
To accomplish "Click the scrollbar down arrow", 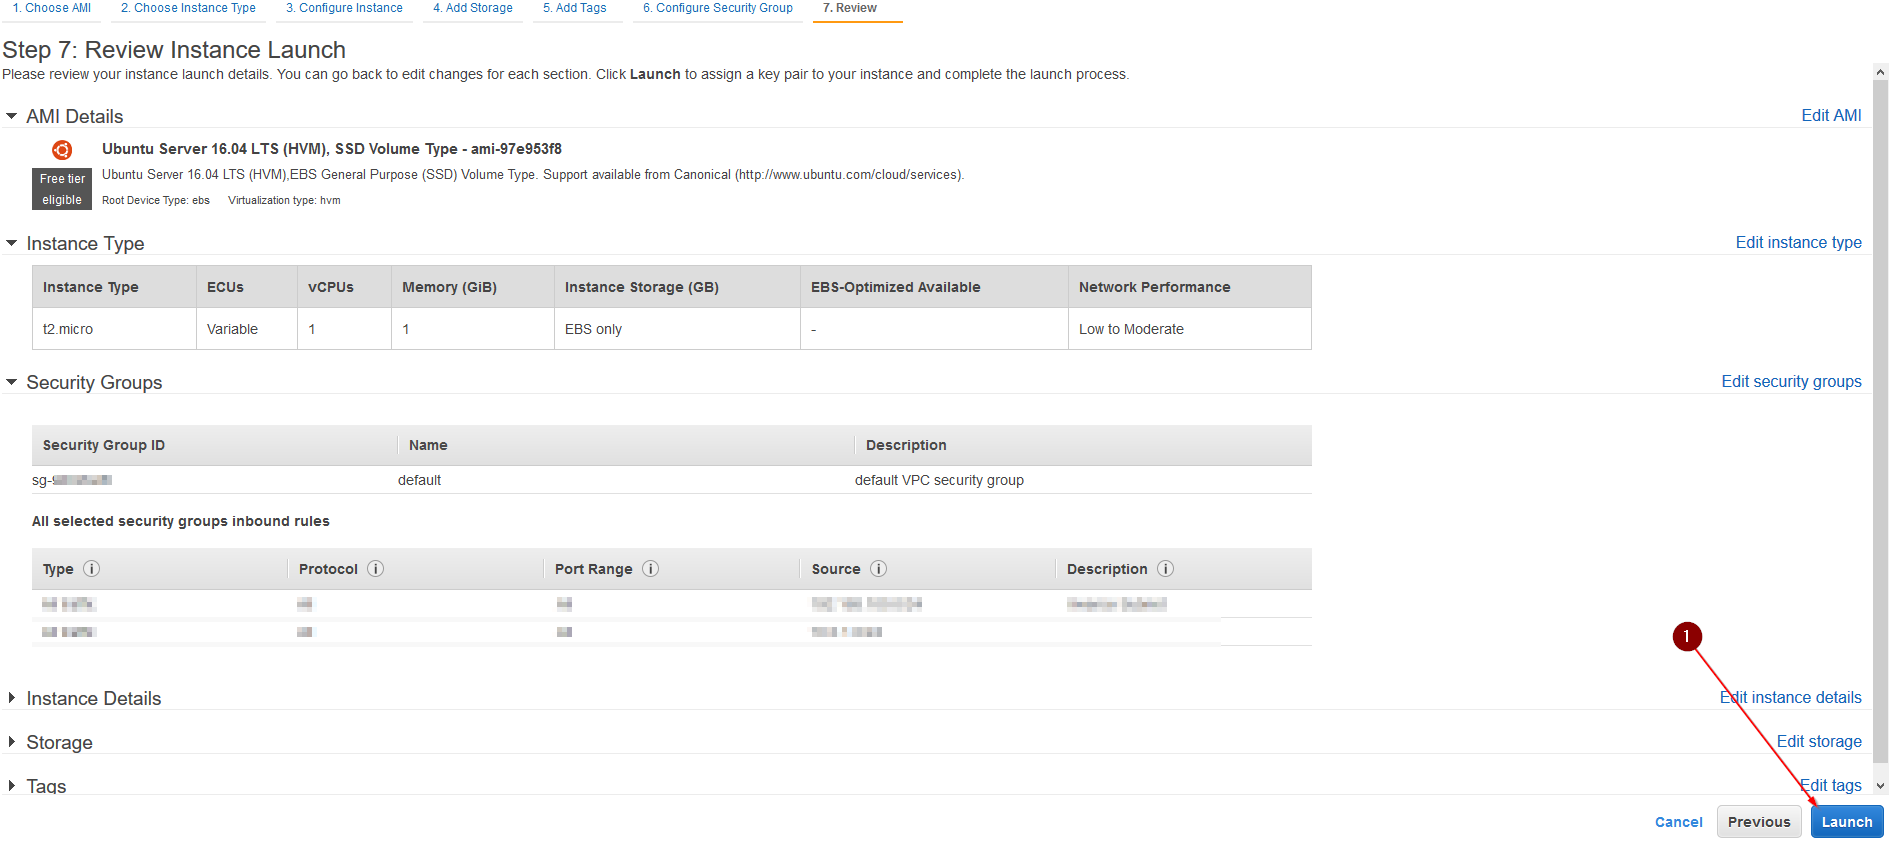I will pyautogui.click(x=1880, y=786).
